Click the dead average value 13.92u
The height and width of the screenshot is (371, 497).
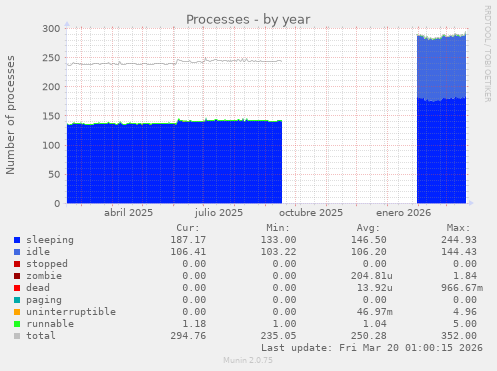coord(375,288)
